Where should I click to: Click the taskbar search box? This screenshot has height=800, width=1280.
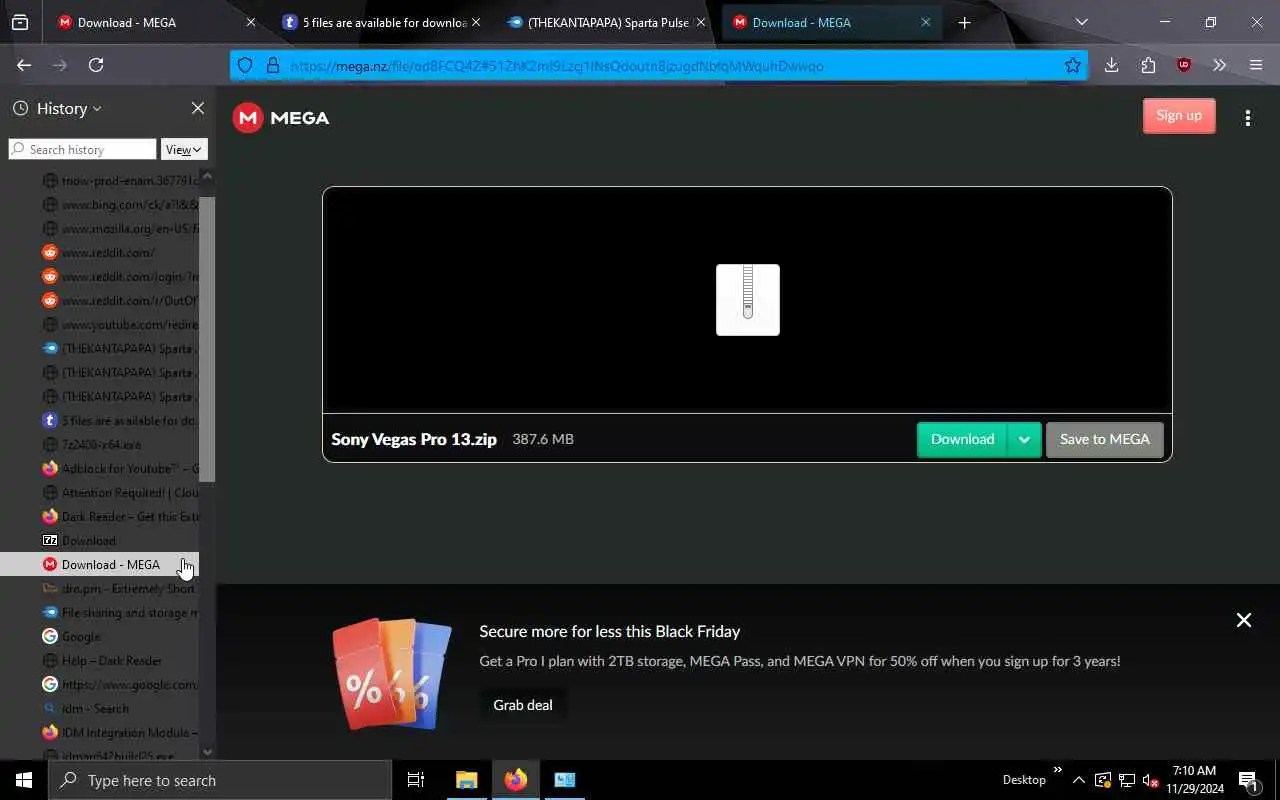(220, 780)
